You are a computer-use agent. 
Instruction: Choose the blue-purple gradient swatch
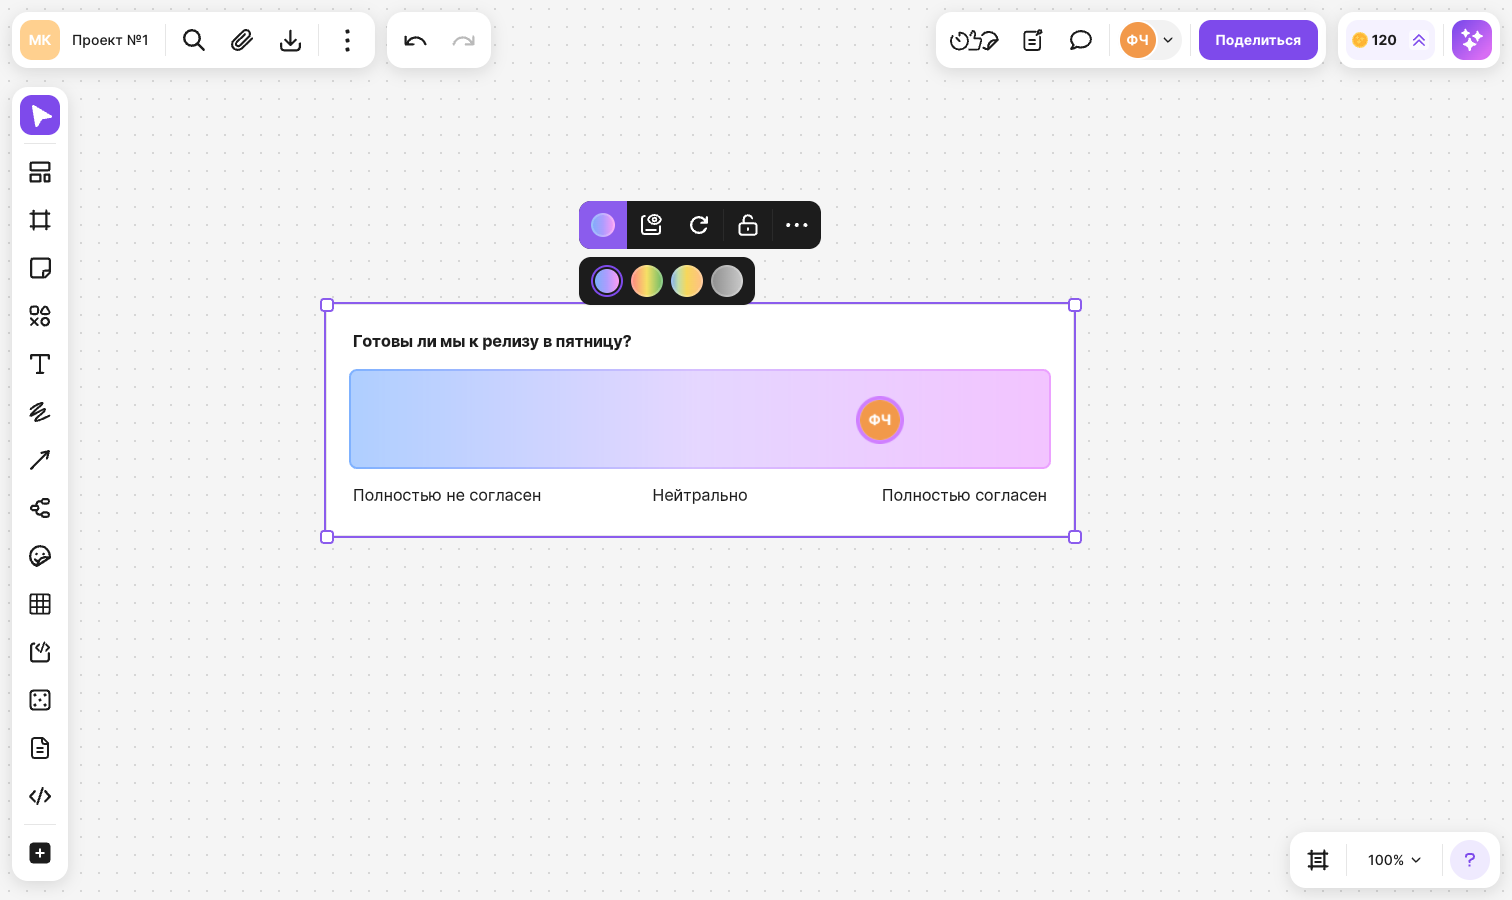[607, 281]
